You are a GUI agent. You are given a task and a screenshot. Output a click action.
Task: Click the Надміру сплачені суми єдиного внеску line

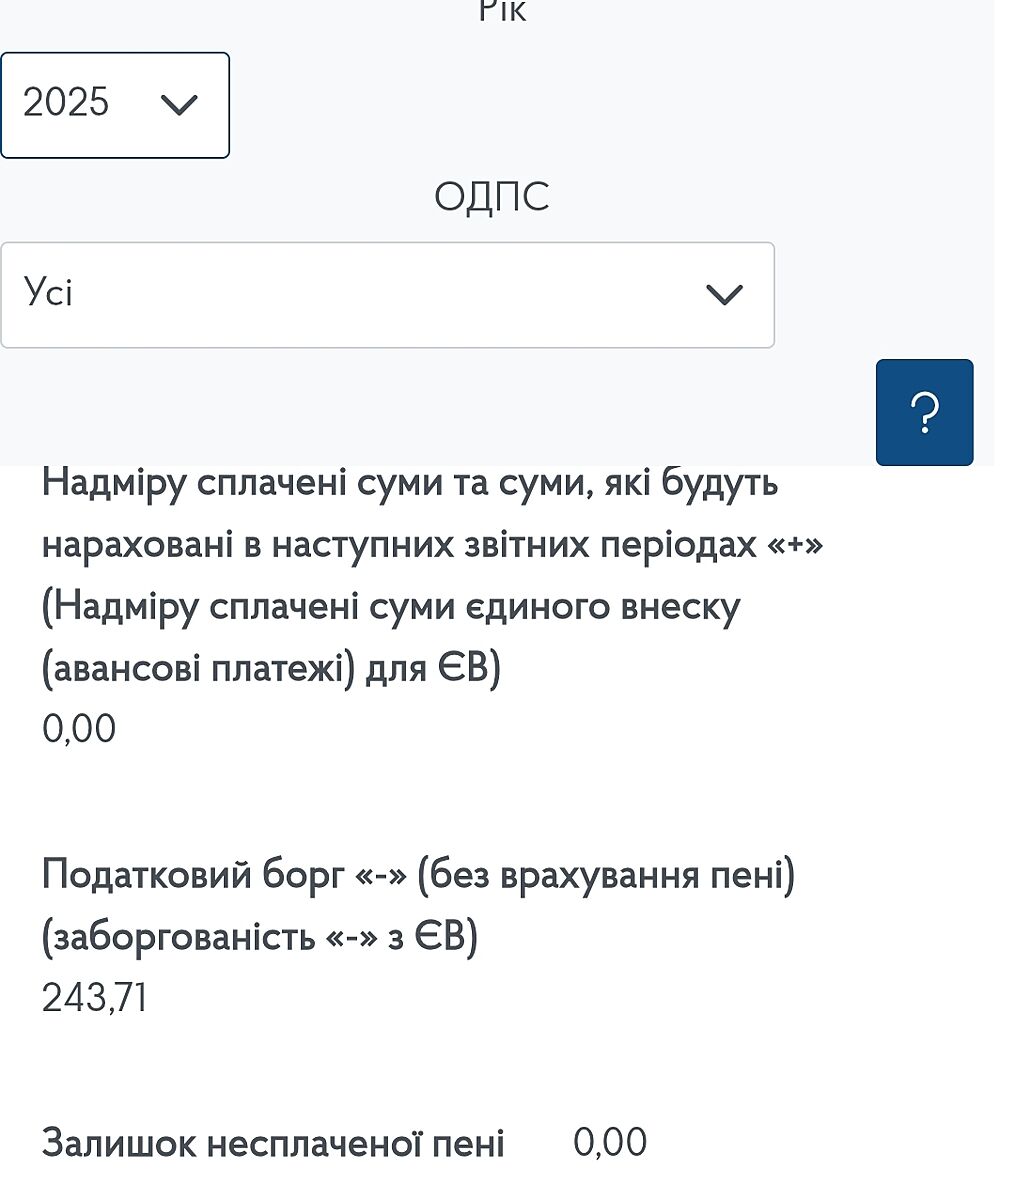pyautogui.click(x=390, y=606)
